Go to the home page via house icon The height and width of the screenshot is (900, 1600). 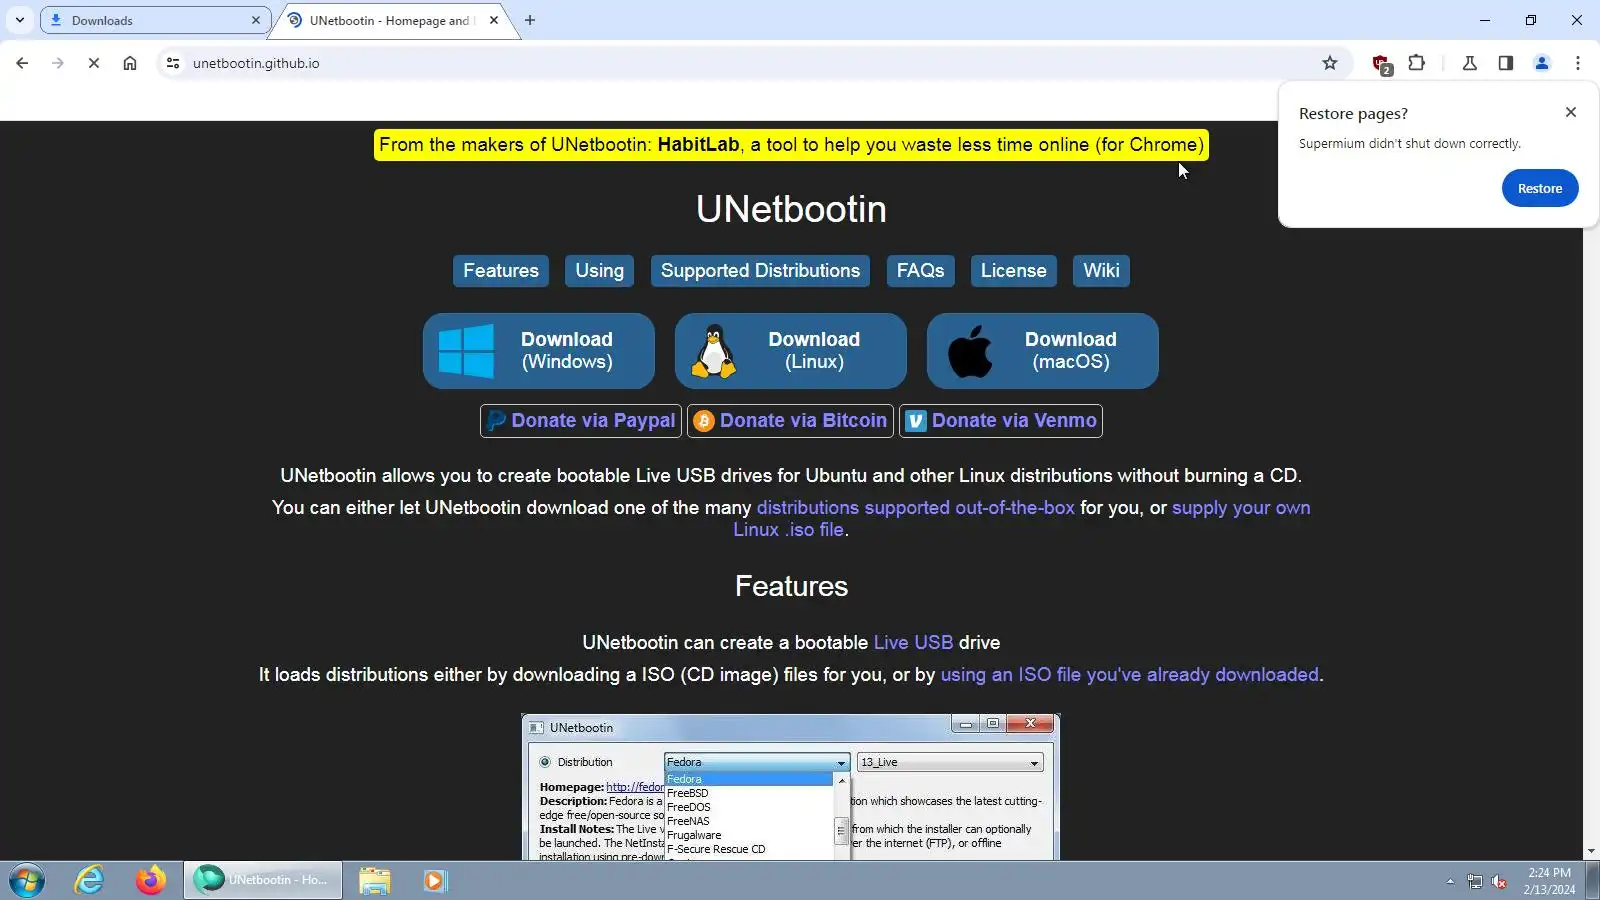click(x=130, y=63)
